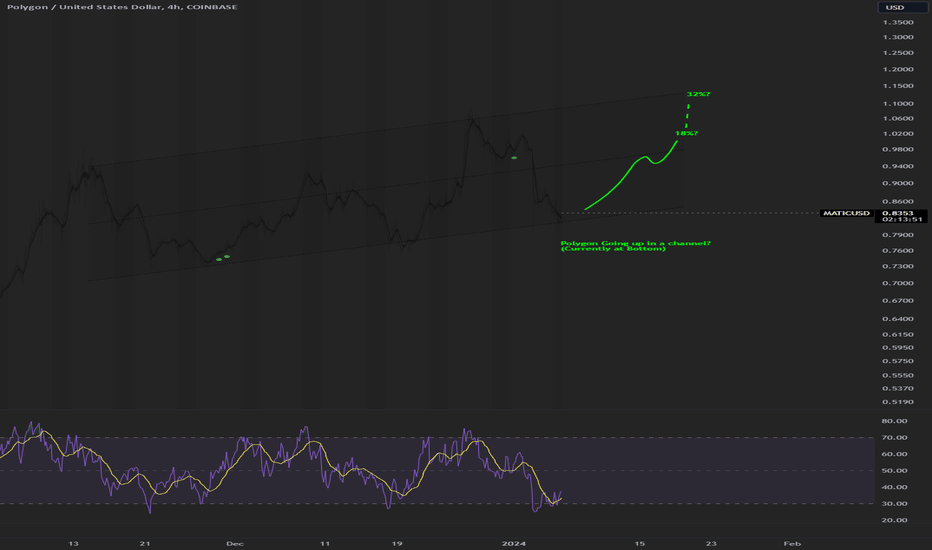Click the 0.9800 price axis label
The width and height of the screenshot is (932, 550).
click(x=898, y=150)
